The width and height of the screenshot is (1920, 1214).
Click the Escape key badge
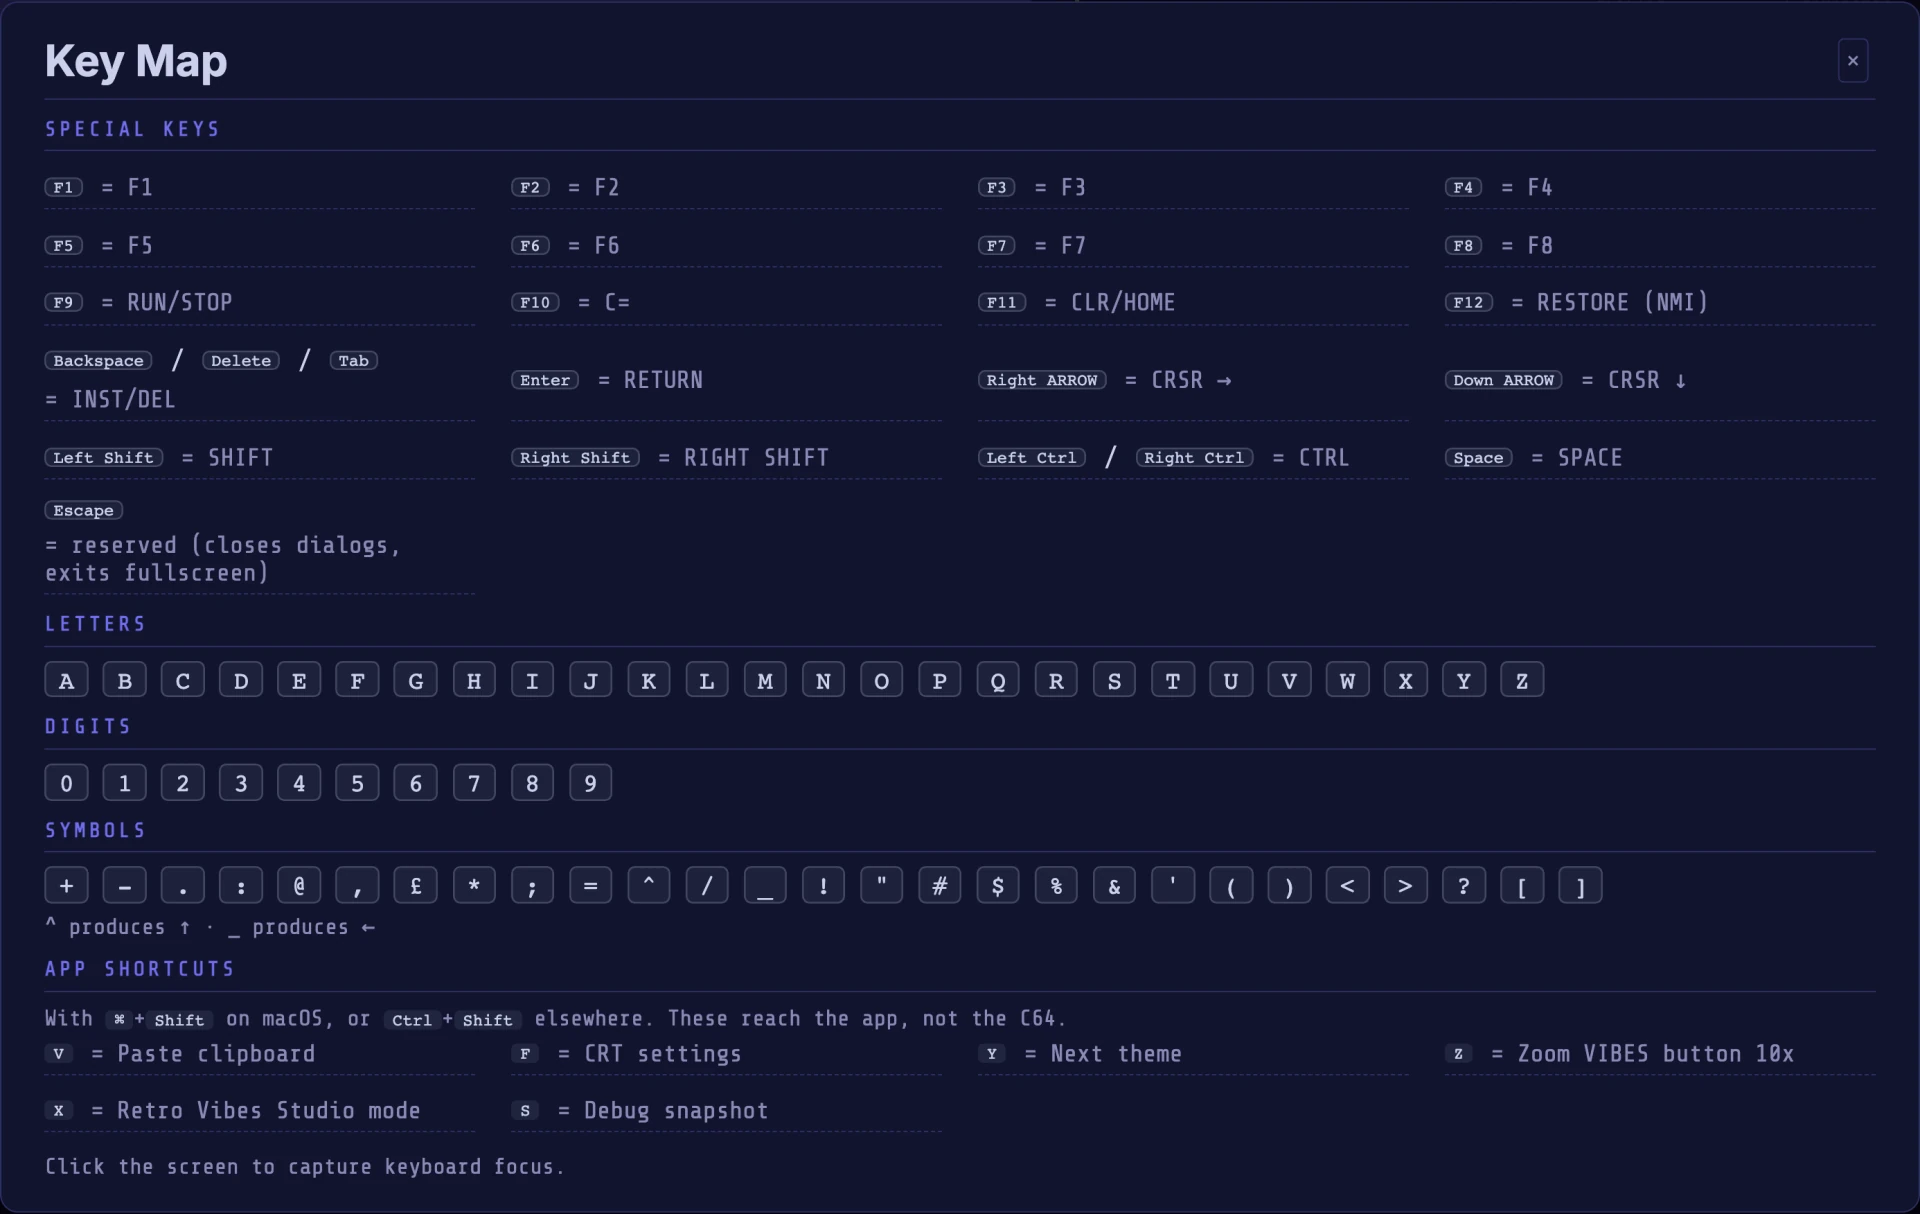(x=84, y=510)
